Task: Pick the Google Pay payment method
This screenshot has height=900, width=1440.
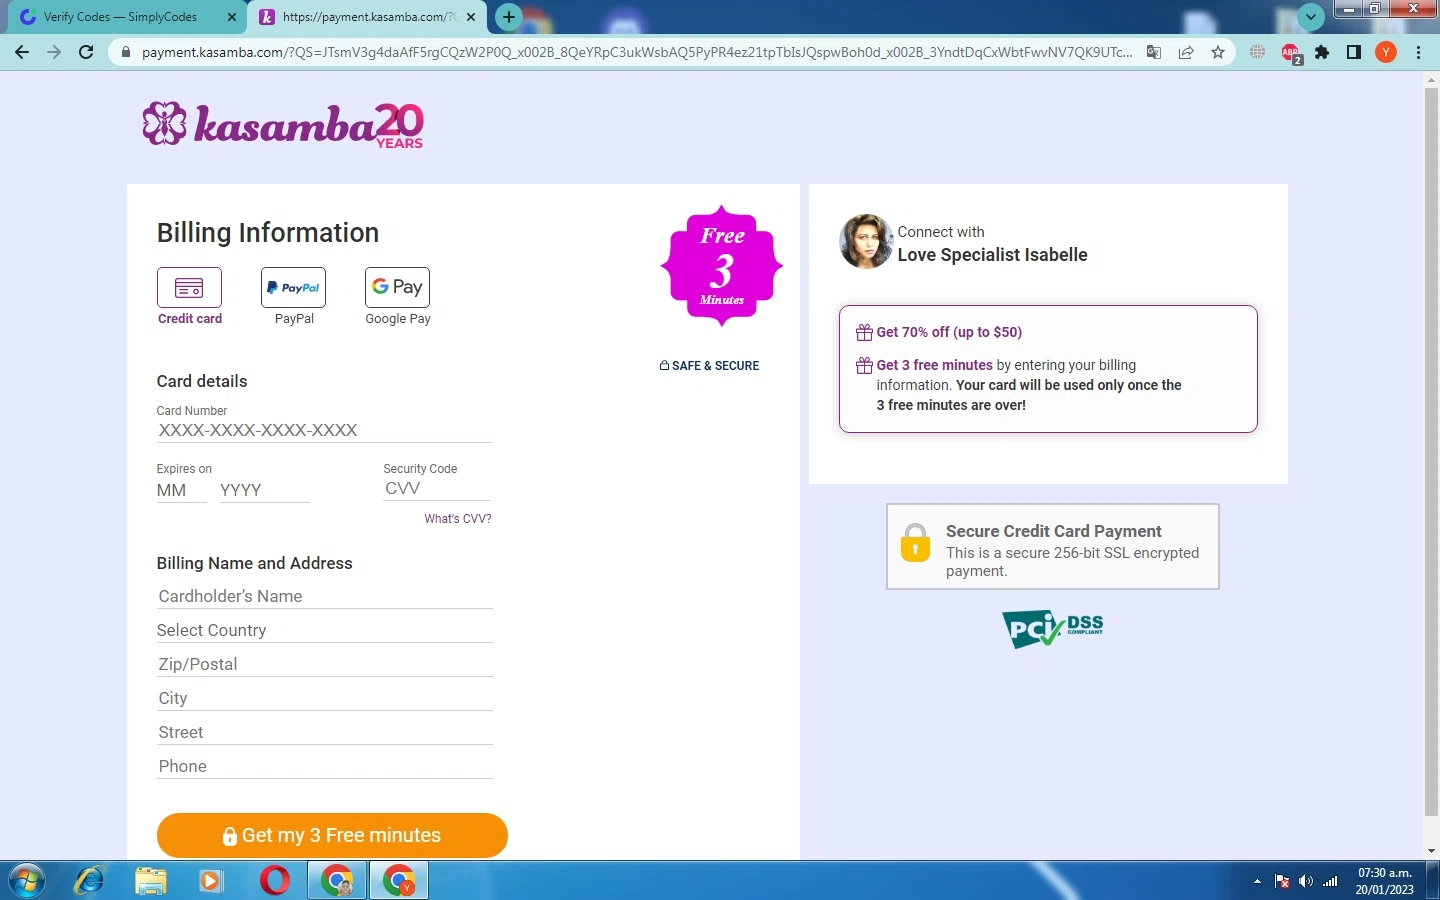Action: [x=397, y=296]
